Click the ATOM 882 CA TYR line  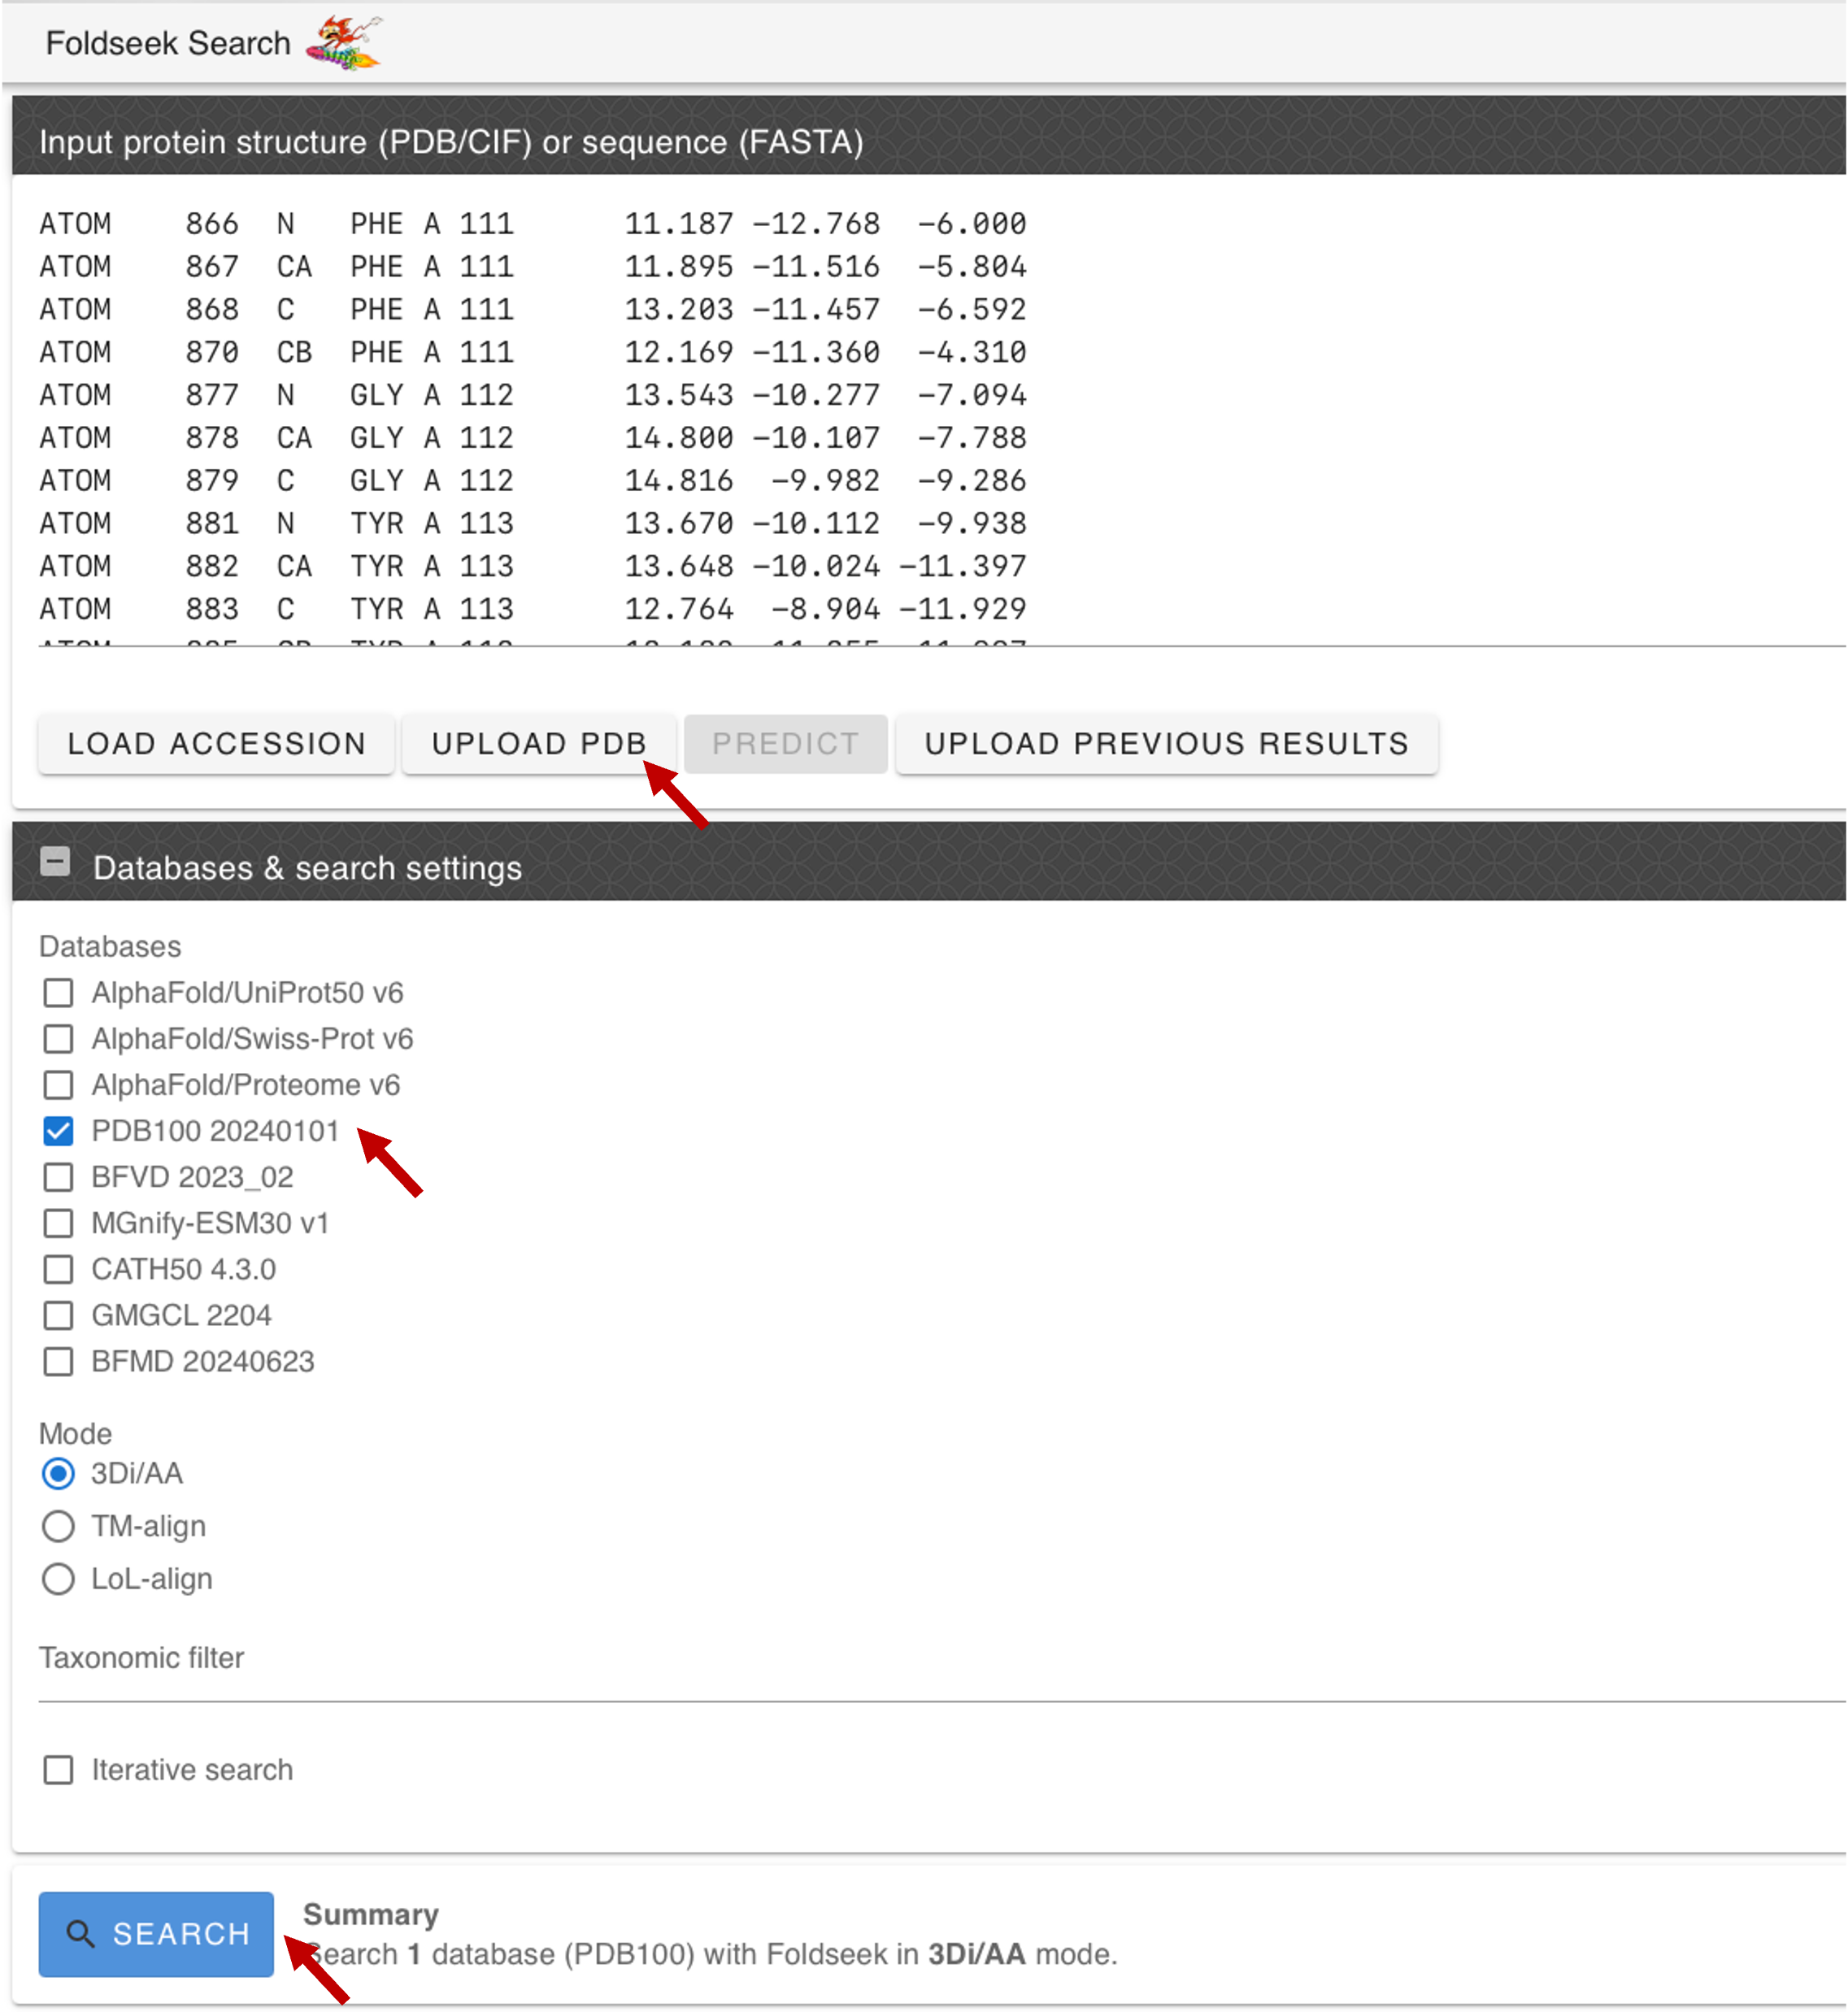pyautogui.click(x=533, y=567)
